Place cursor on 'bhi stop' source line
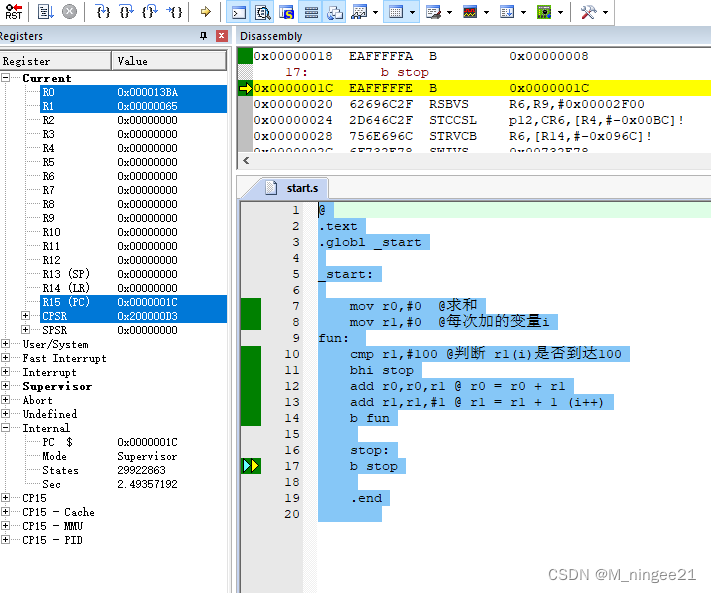 [381, 370]
